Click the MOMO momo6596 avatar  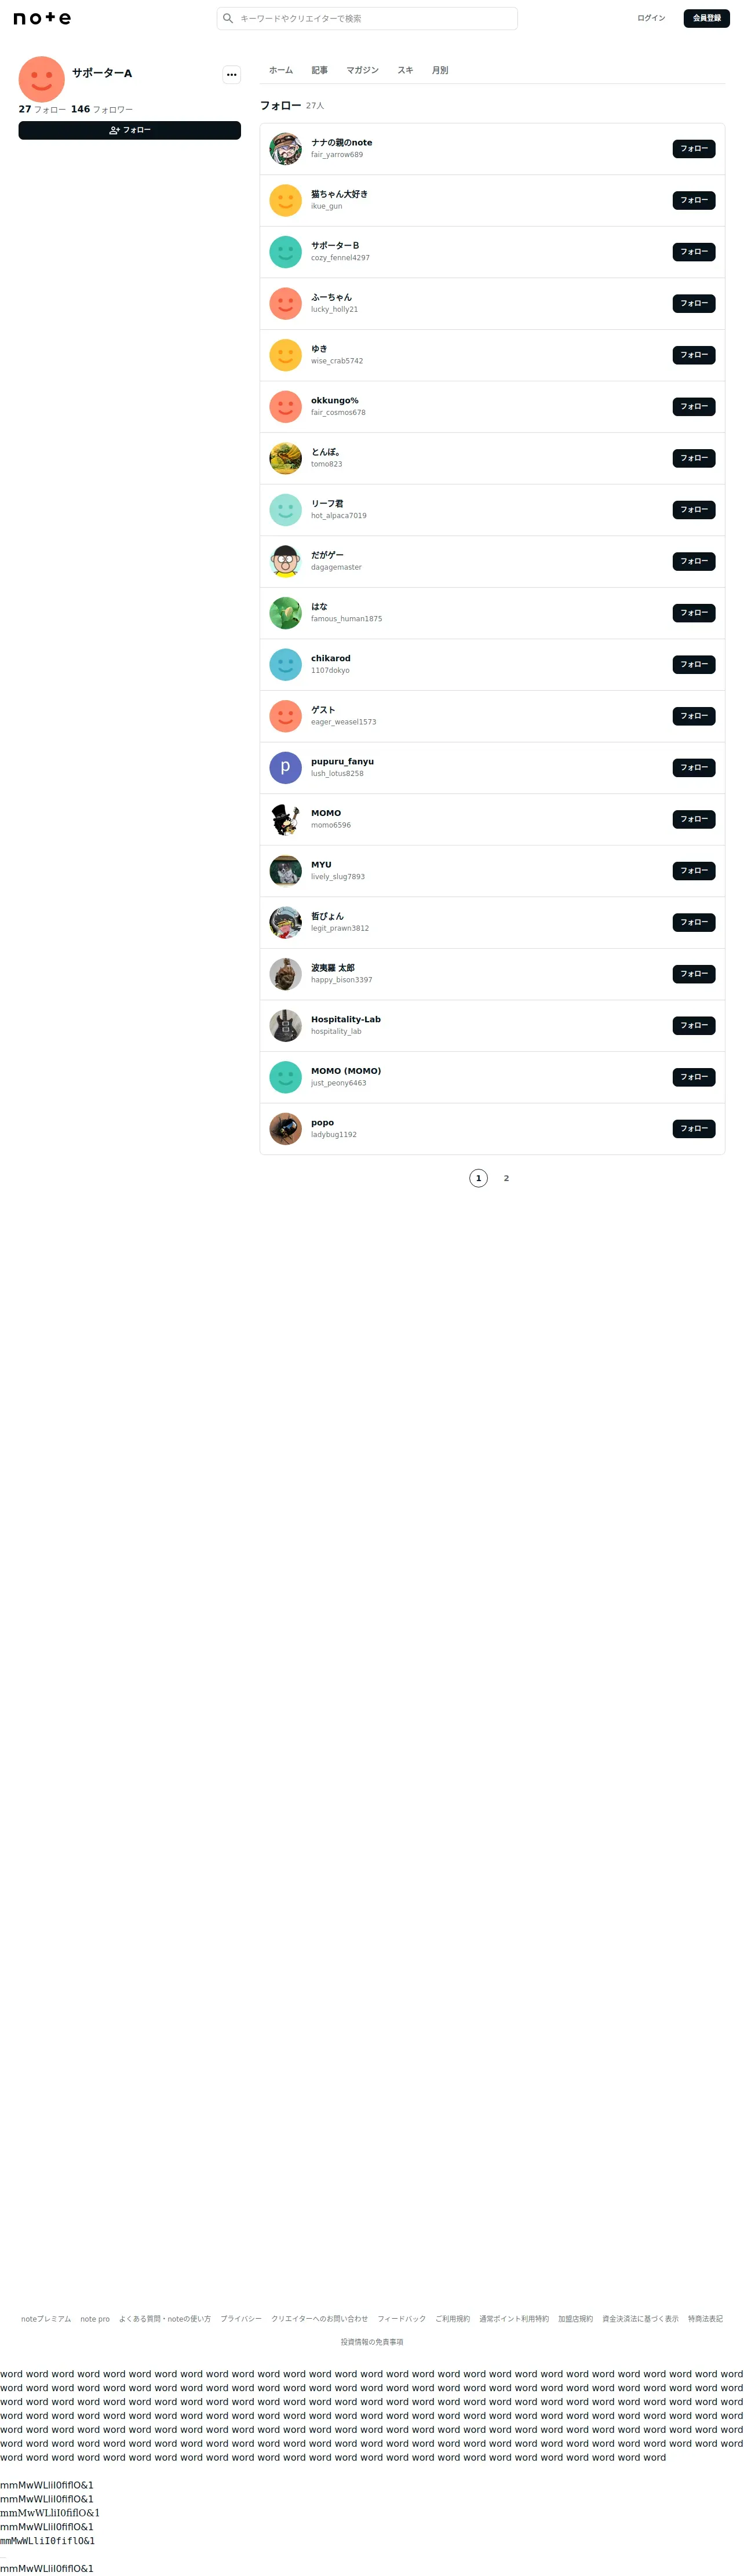tap(285, 819)
